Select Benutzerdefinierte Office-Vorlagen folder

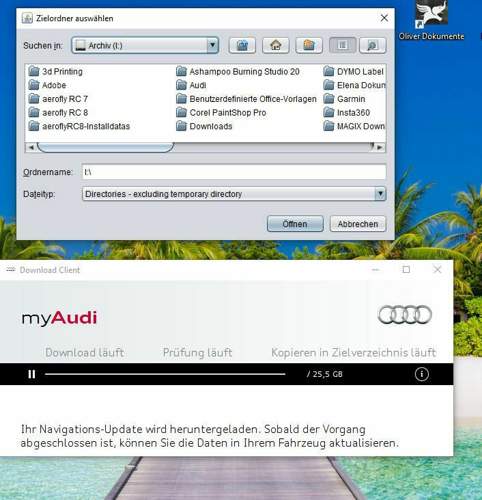246,99
